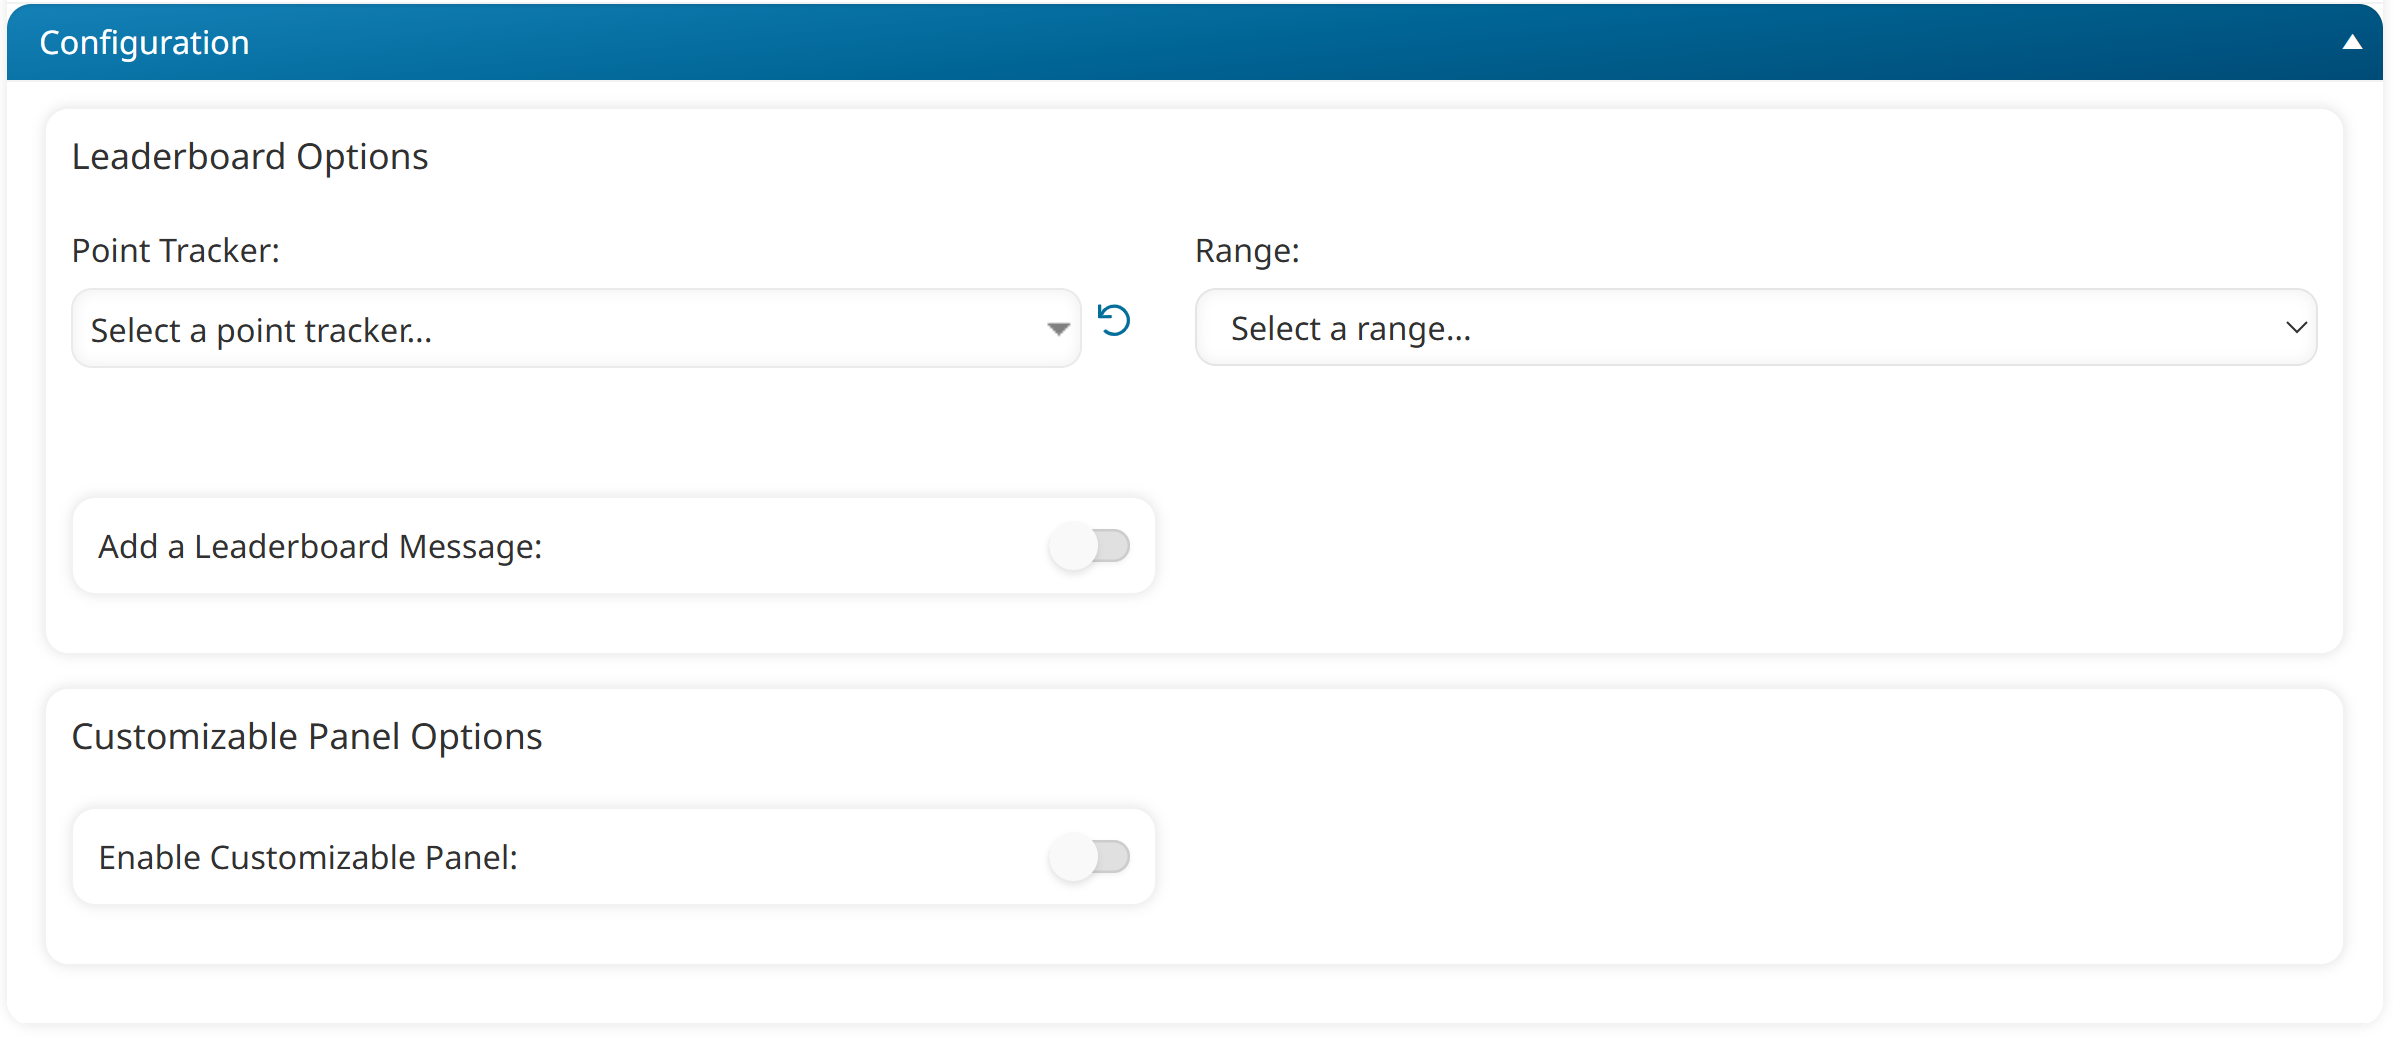Enable the Customizable Panel switch
2393x1039 pixels.
(x=1089, y=857)
